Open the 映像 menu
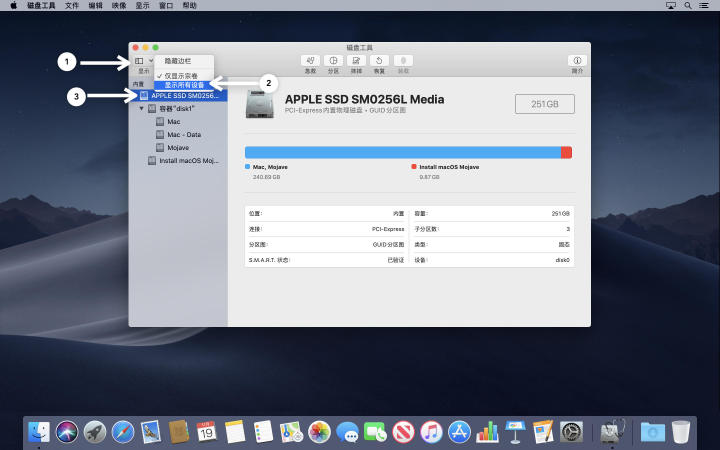The width and height of the screenshot is (720, 450). tap(119, 6)
